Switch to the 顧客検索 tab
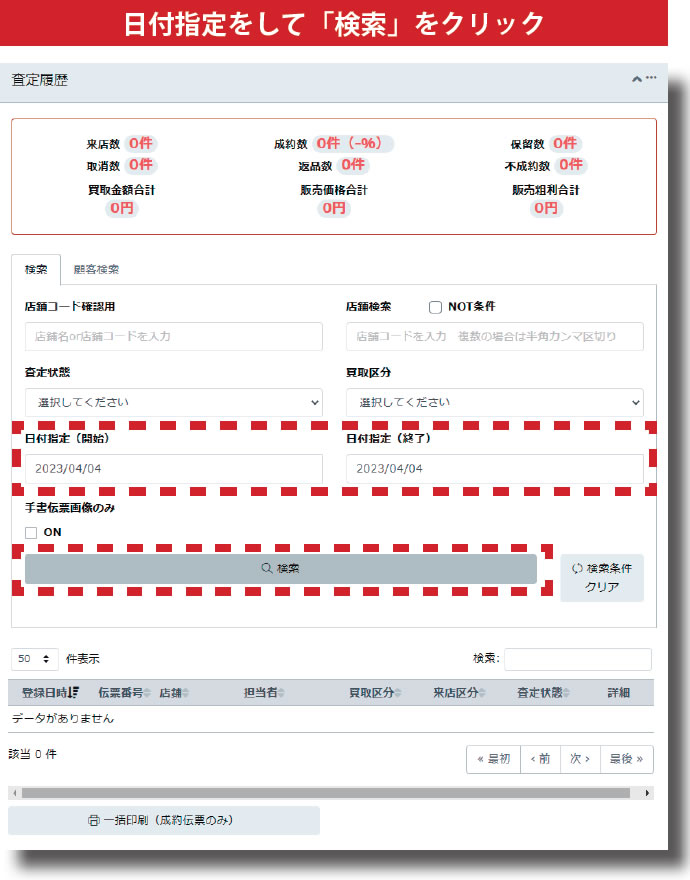The height and width of the screenshot is (880, 690). (x=96, y=269)
